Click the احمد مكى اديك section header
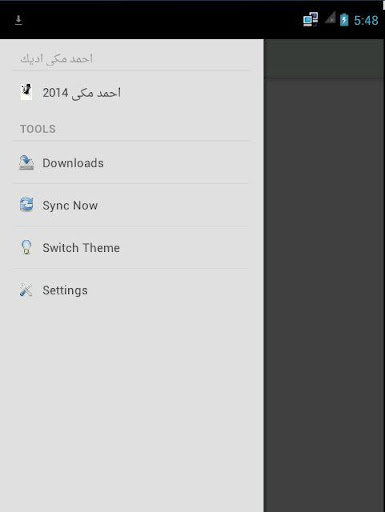Viewport: 385px width, 512px height. (56, 59)
